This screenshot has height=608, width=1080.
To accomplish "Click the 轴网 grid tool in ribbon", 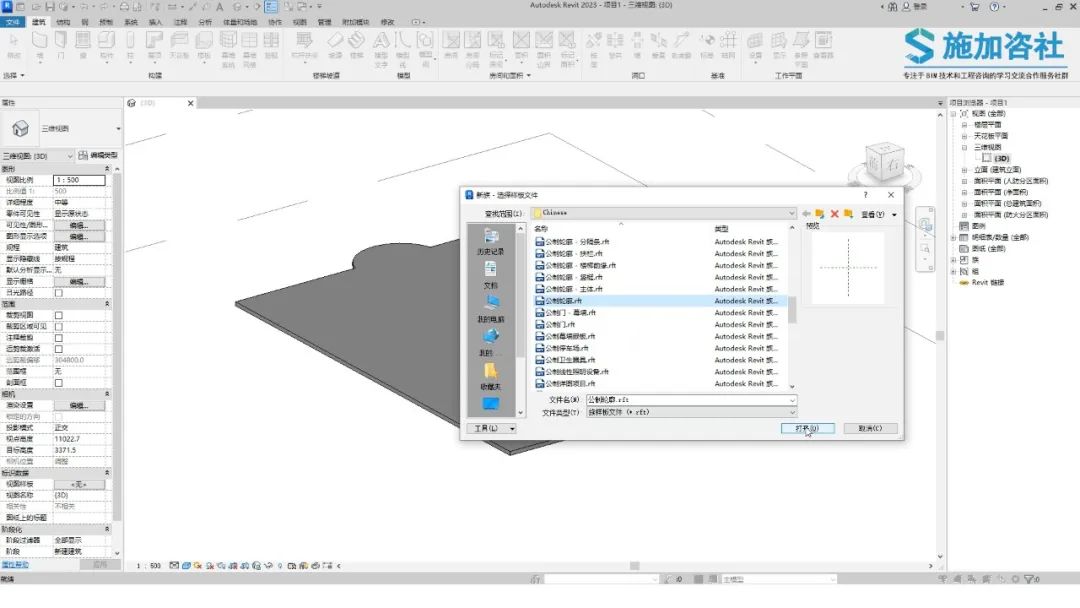I will click(729, 45).
